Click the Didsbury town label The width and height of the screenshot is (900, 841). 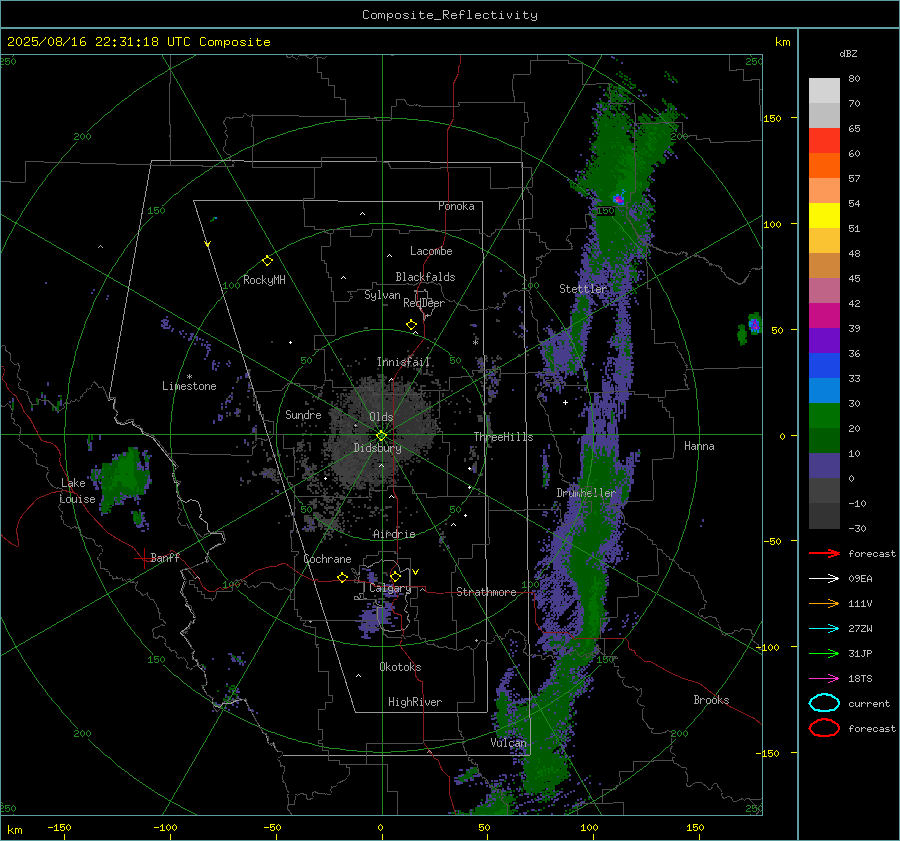[377, 448]
